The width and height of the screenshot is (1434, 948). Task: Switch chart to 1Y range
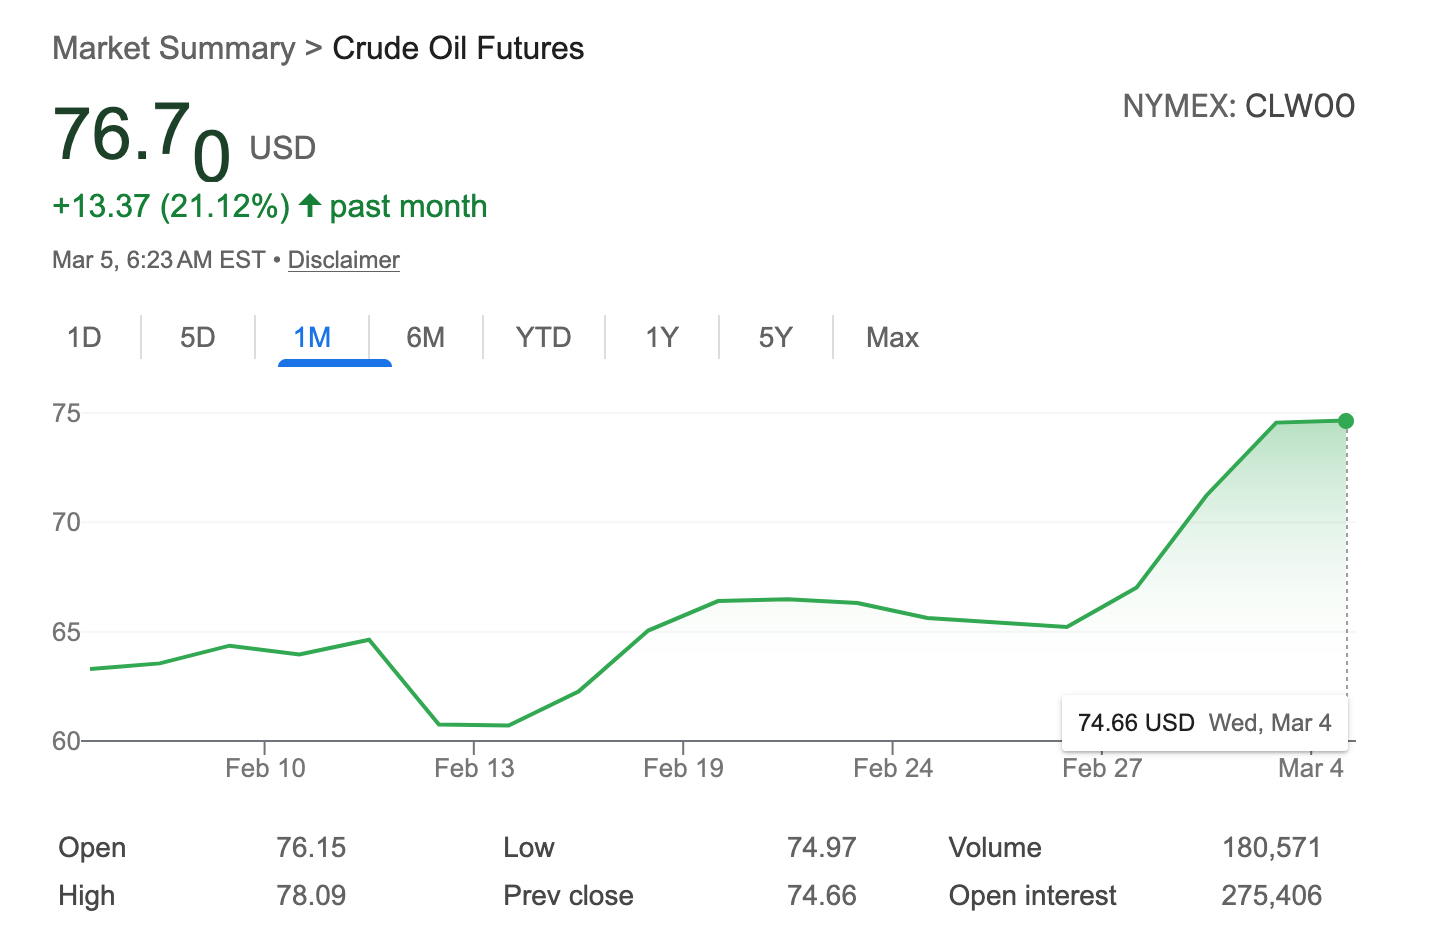coord(662,337)
